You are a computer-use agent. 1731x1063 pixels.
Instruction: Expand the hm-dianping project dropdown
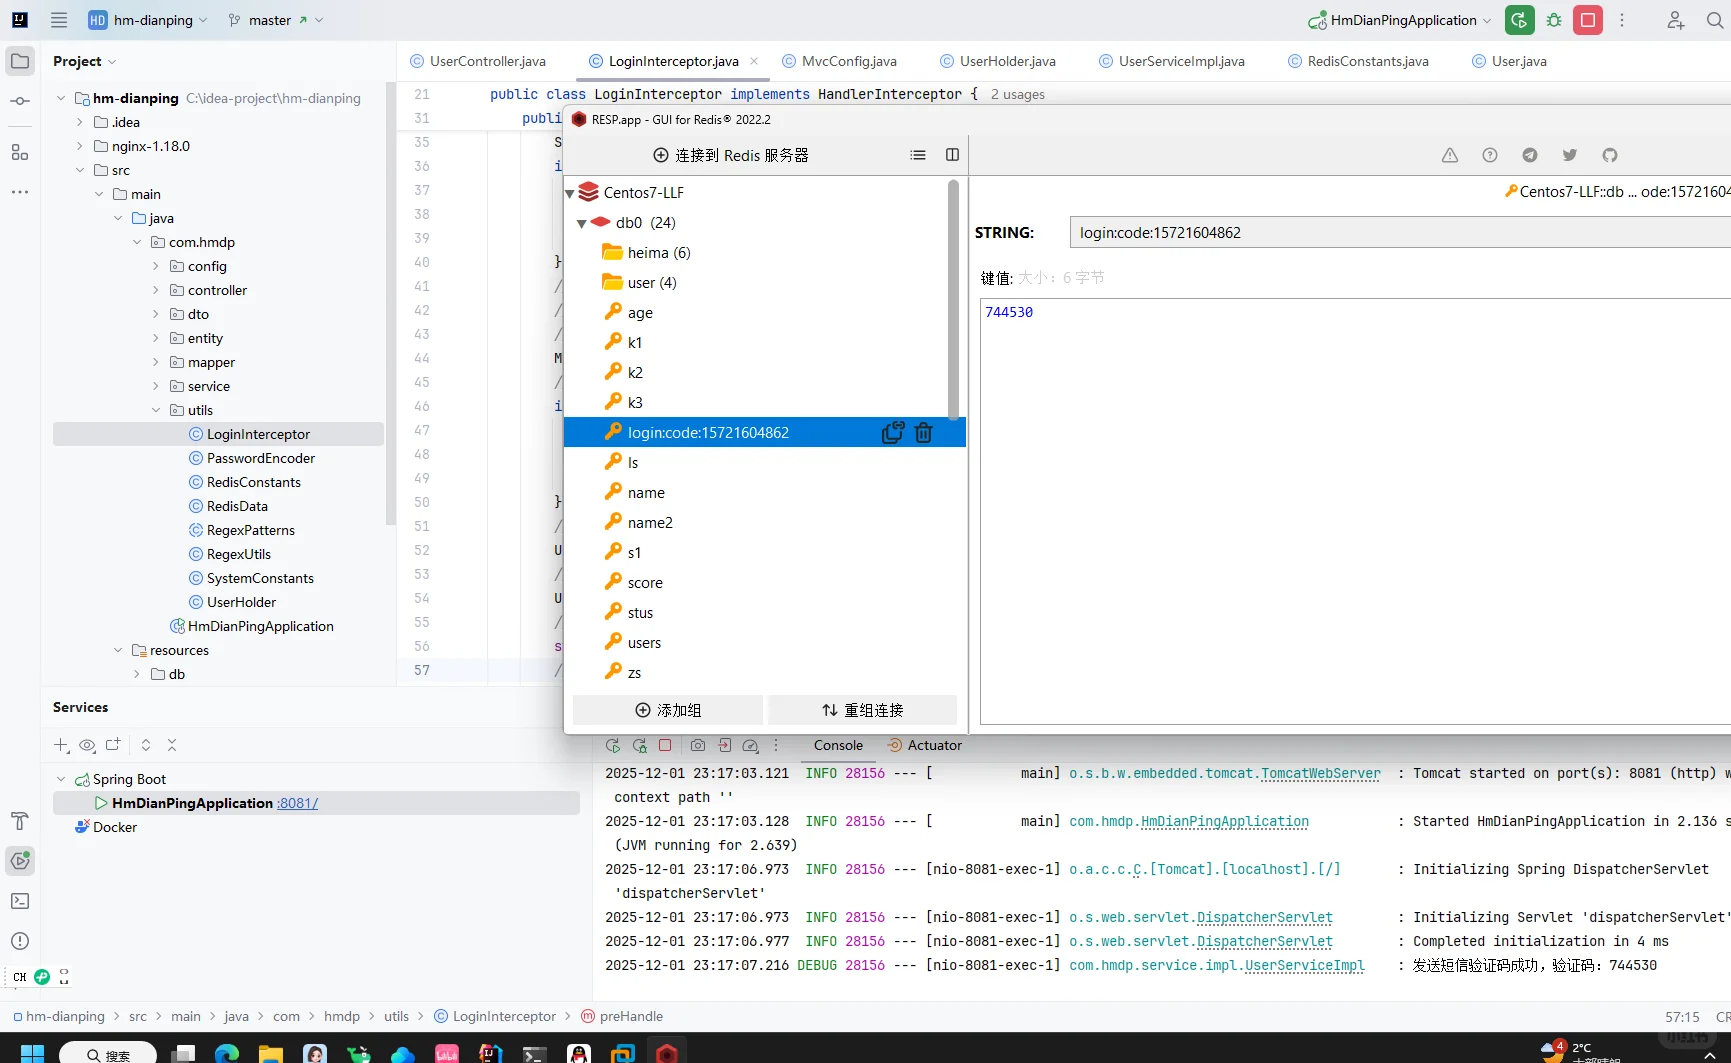pos(148,20)
